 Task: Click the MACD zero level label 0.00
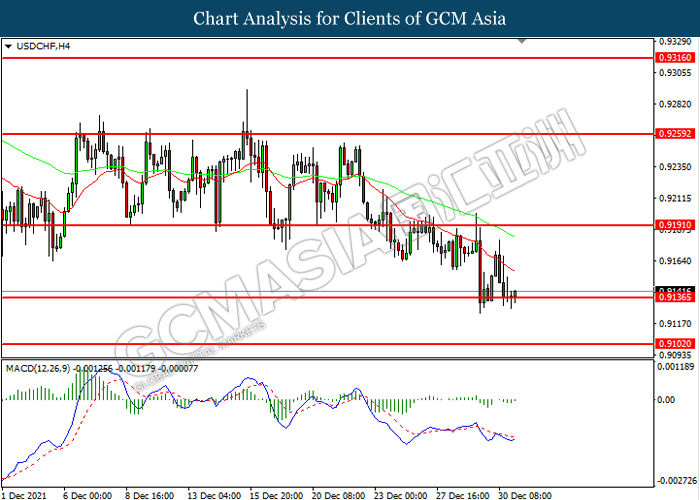click(667, 400)
